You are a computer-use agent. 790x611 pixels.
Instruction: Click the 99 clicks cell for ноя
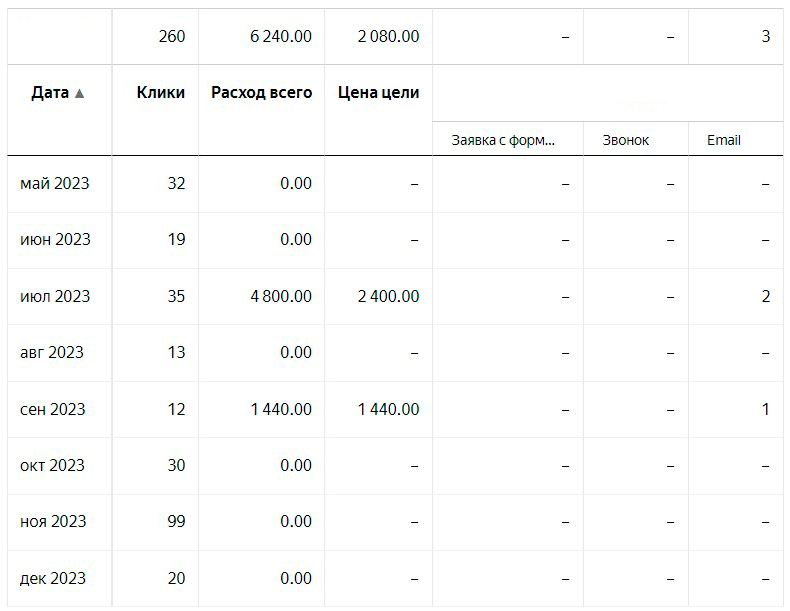174,521
